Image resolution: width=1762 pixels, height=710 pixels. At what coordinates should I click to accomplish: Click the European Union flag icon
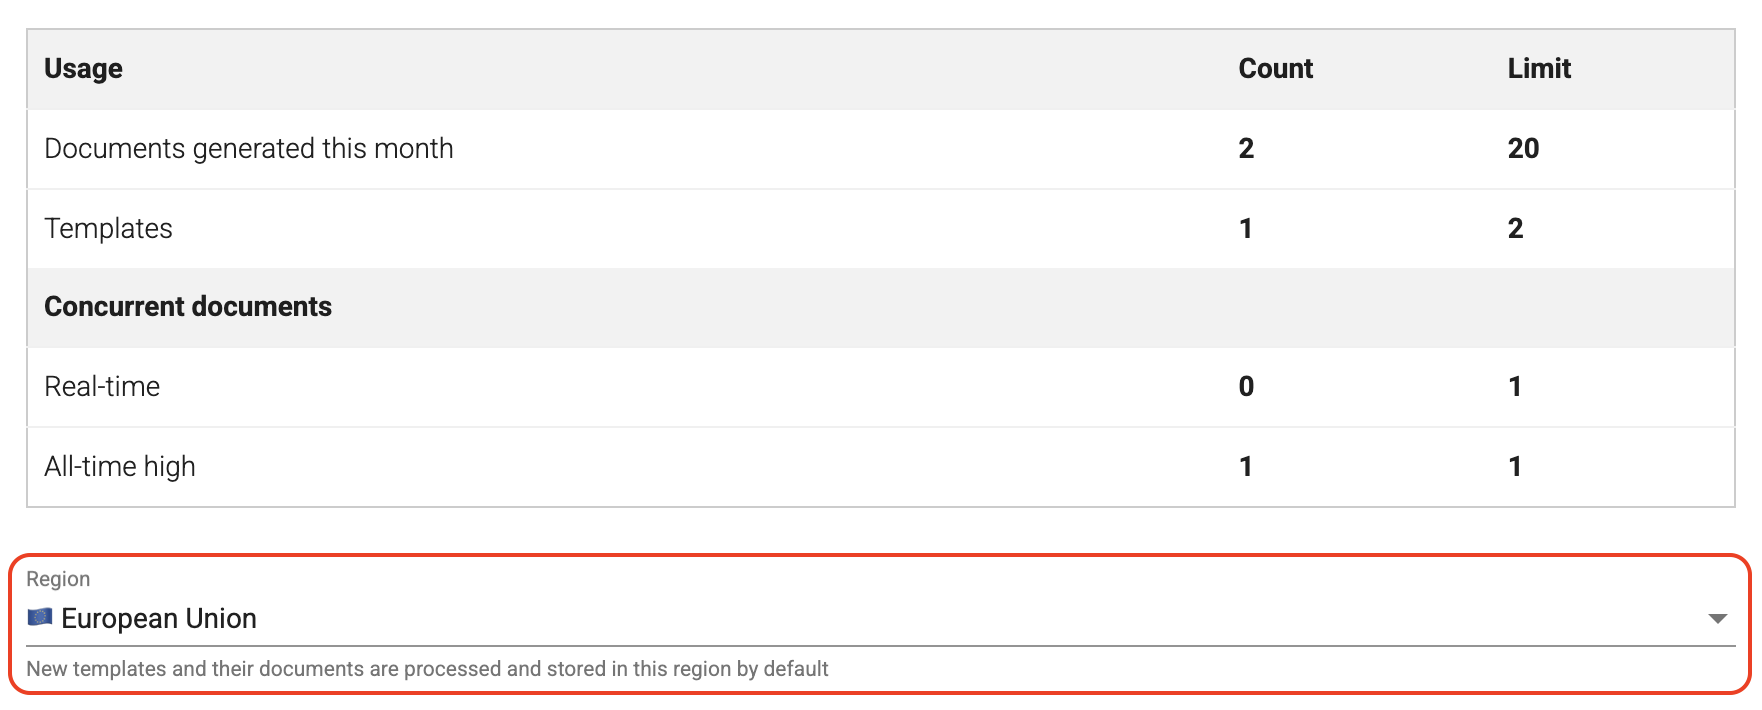point(40,617)
